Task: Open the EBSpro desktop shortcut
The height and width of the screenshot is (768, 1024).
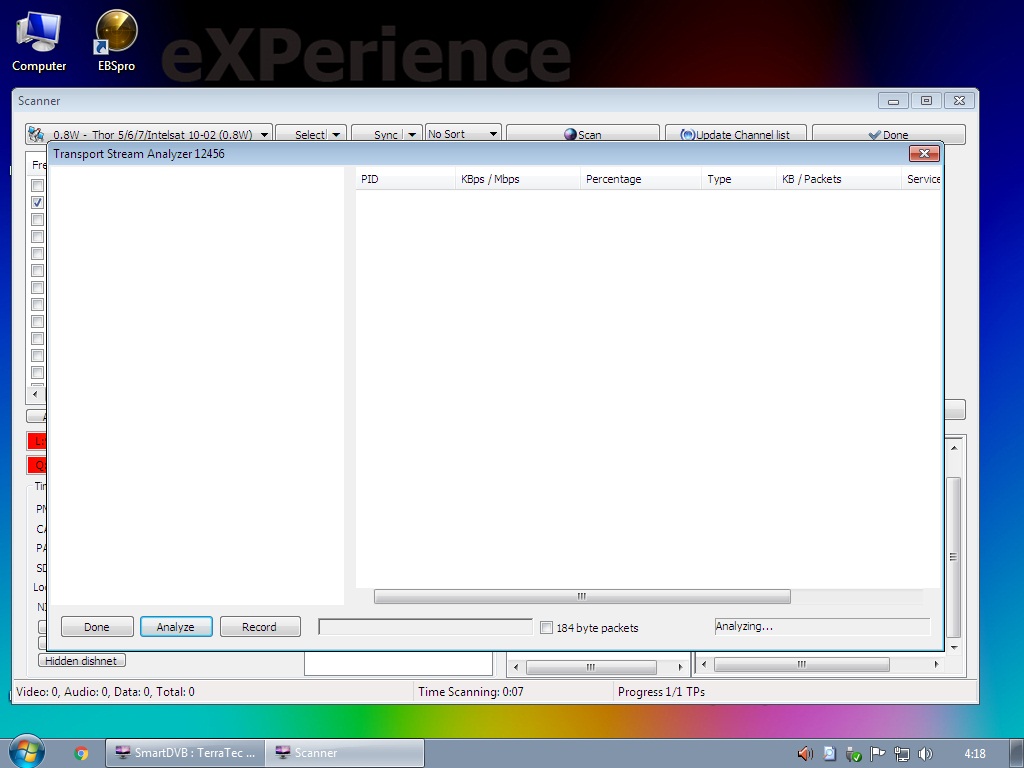Action: click(116, 42)
